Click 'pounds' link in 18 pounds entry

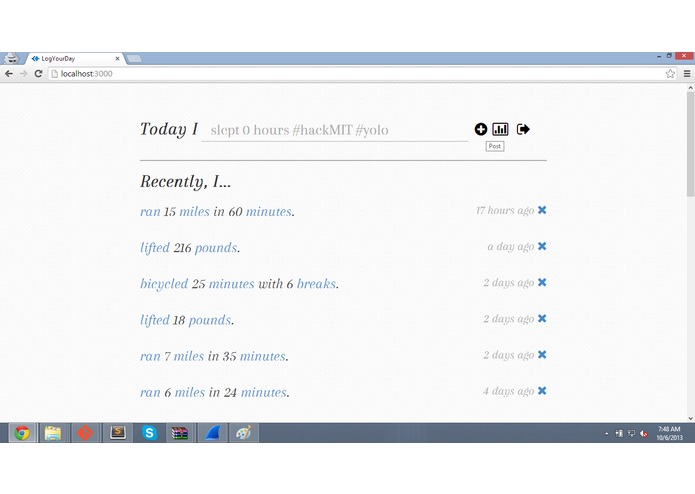[210, 320]
